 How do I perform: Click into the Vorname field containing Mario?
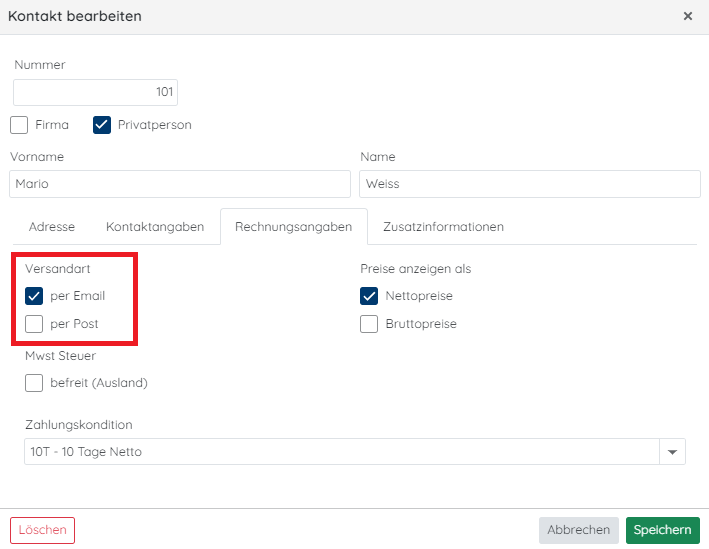[x=180, y=184]
